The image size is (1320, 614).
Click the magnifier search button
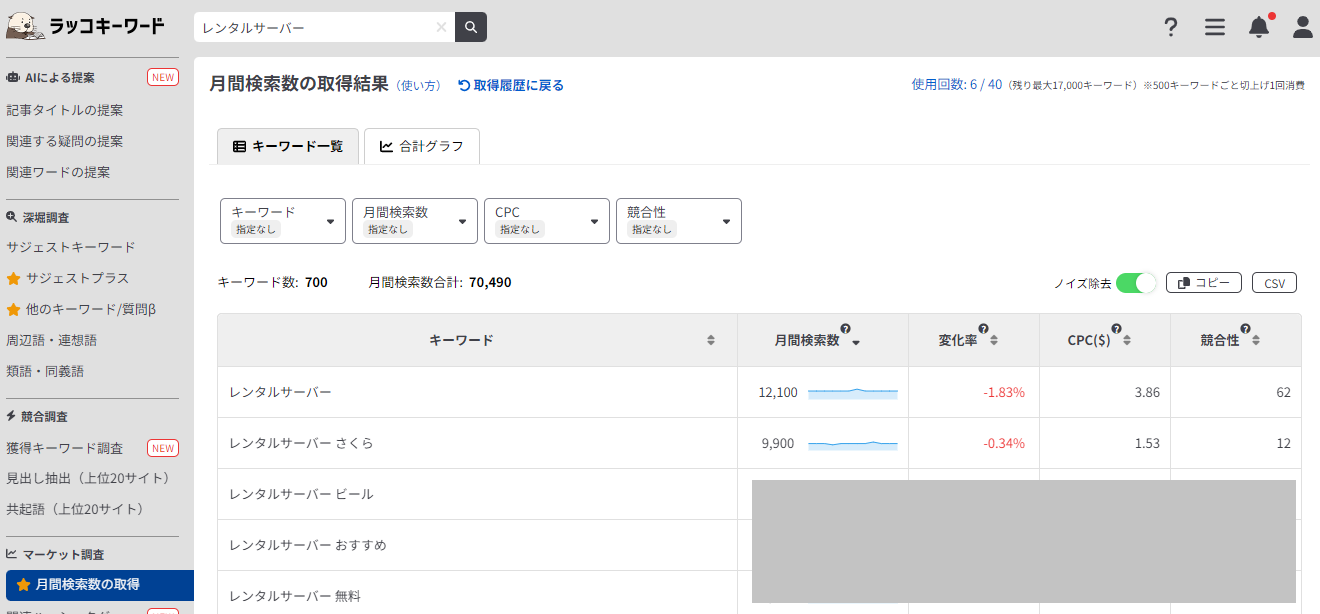pos(470,27)
